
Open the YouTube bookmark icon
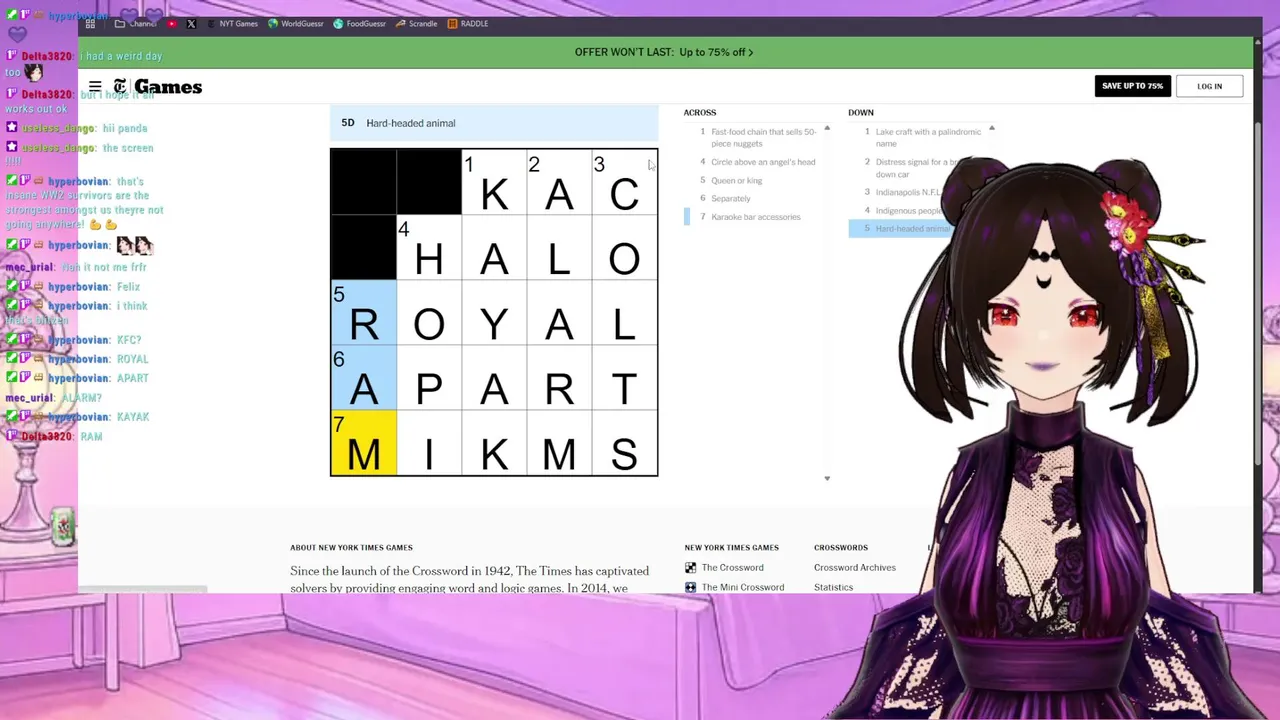click(x=173, y=24)
